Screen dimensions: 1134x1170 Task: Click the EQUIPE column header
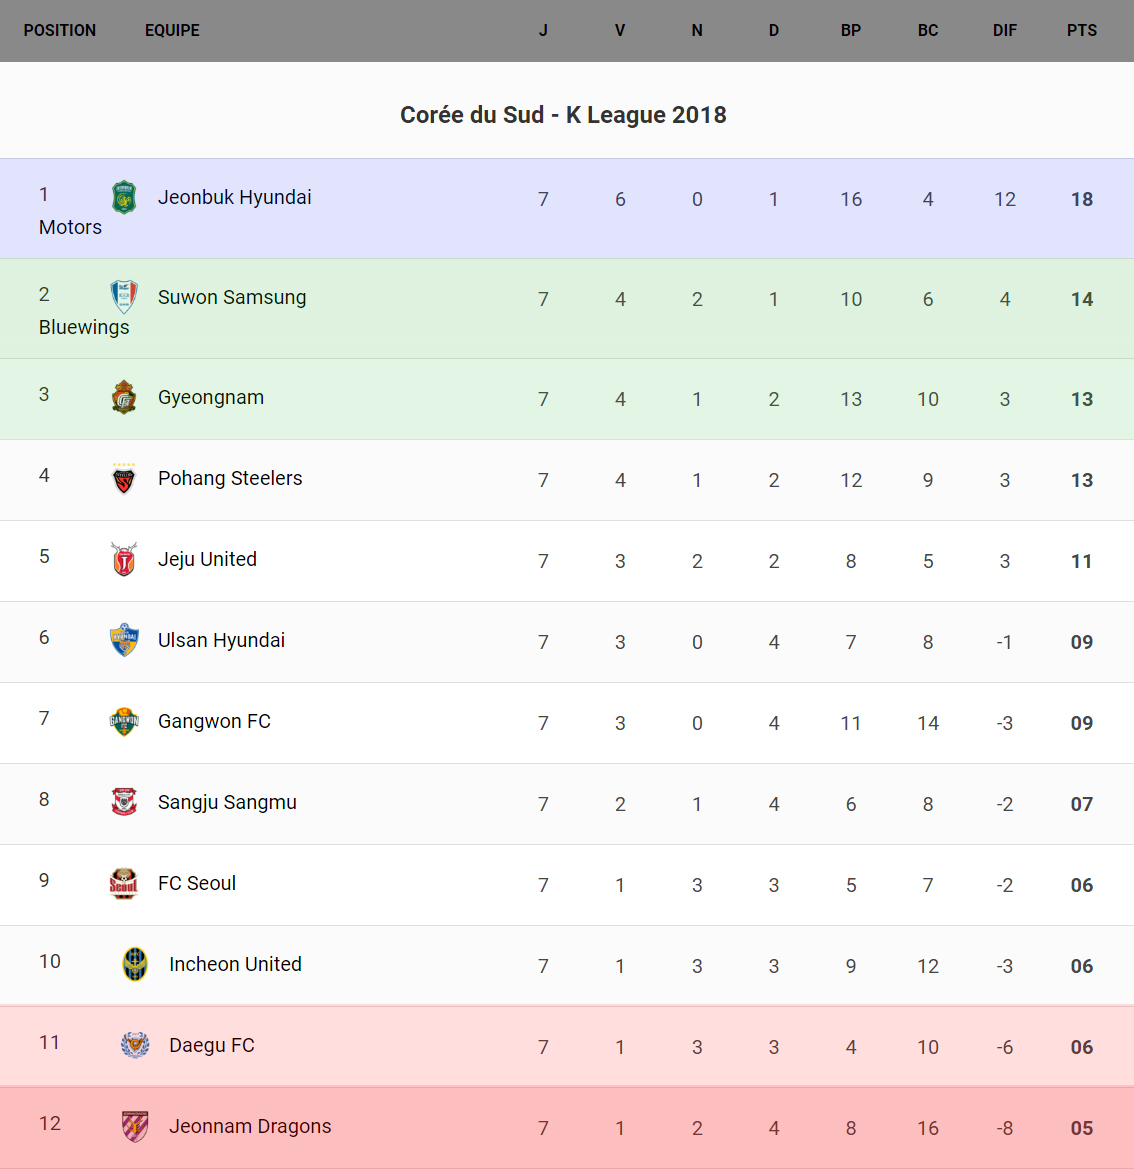point(172,31)
